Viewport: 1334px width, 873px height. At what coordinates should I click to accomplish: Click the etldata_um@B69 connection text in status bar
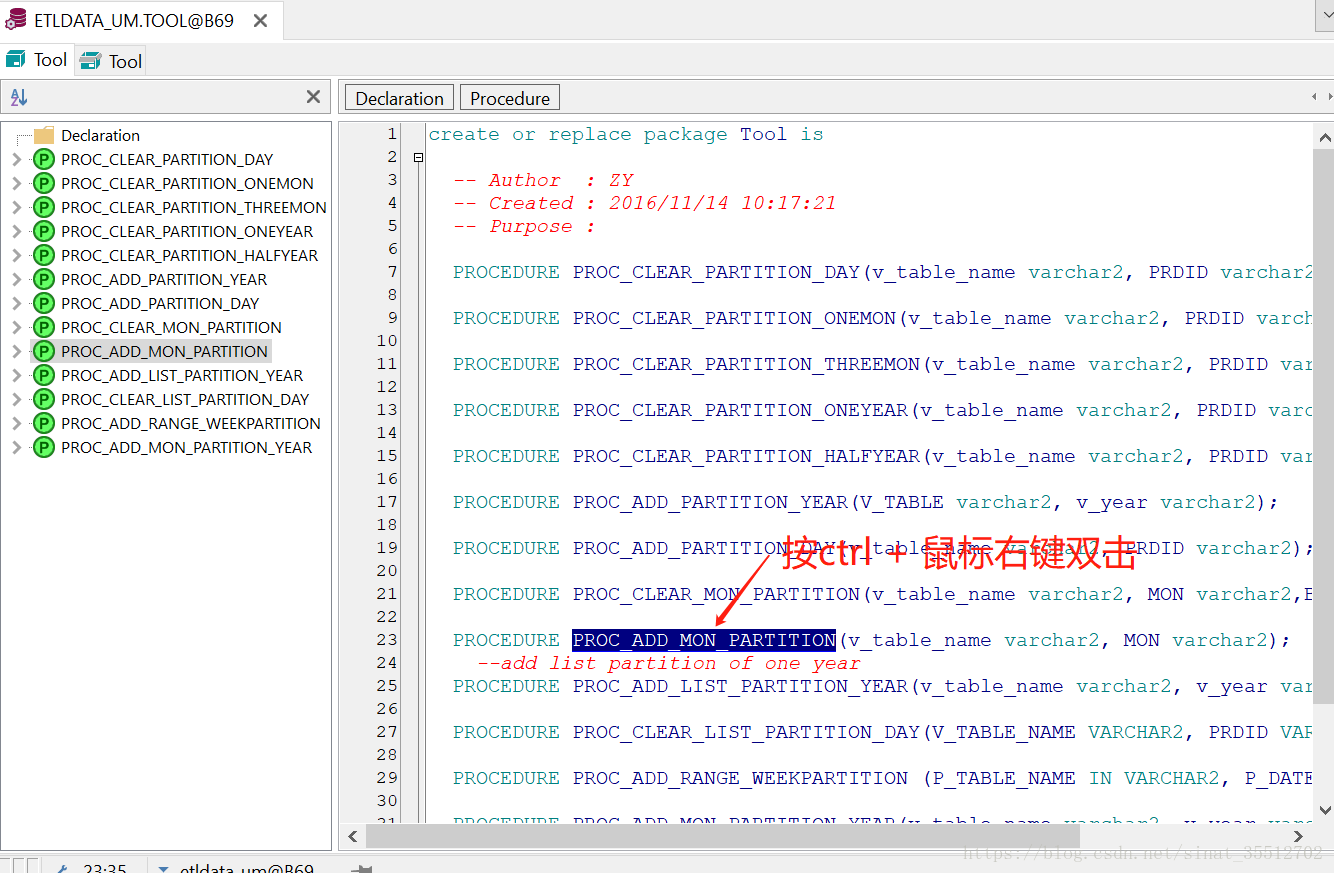(x=246, y=868)
